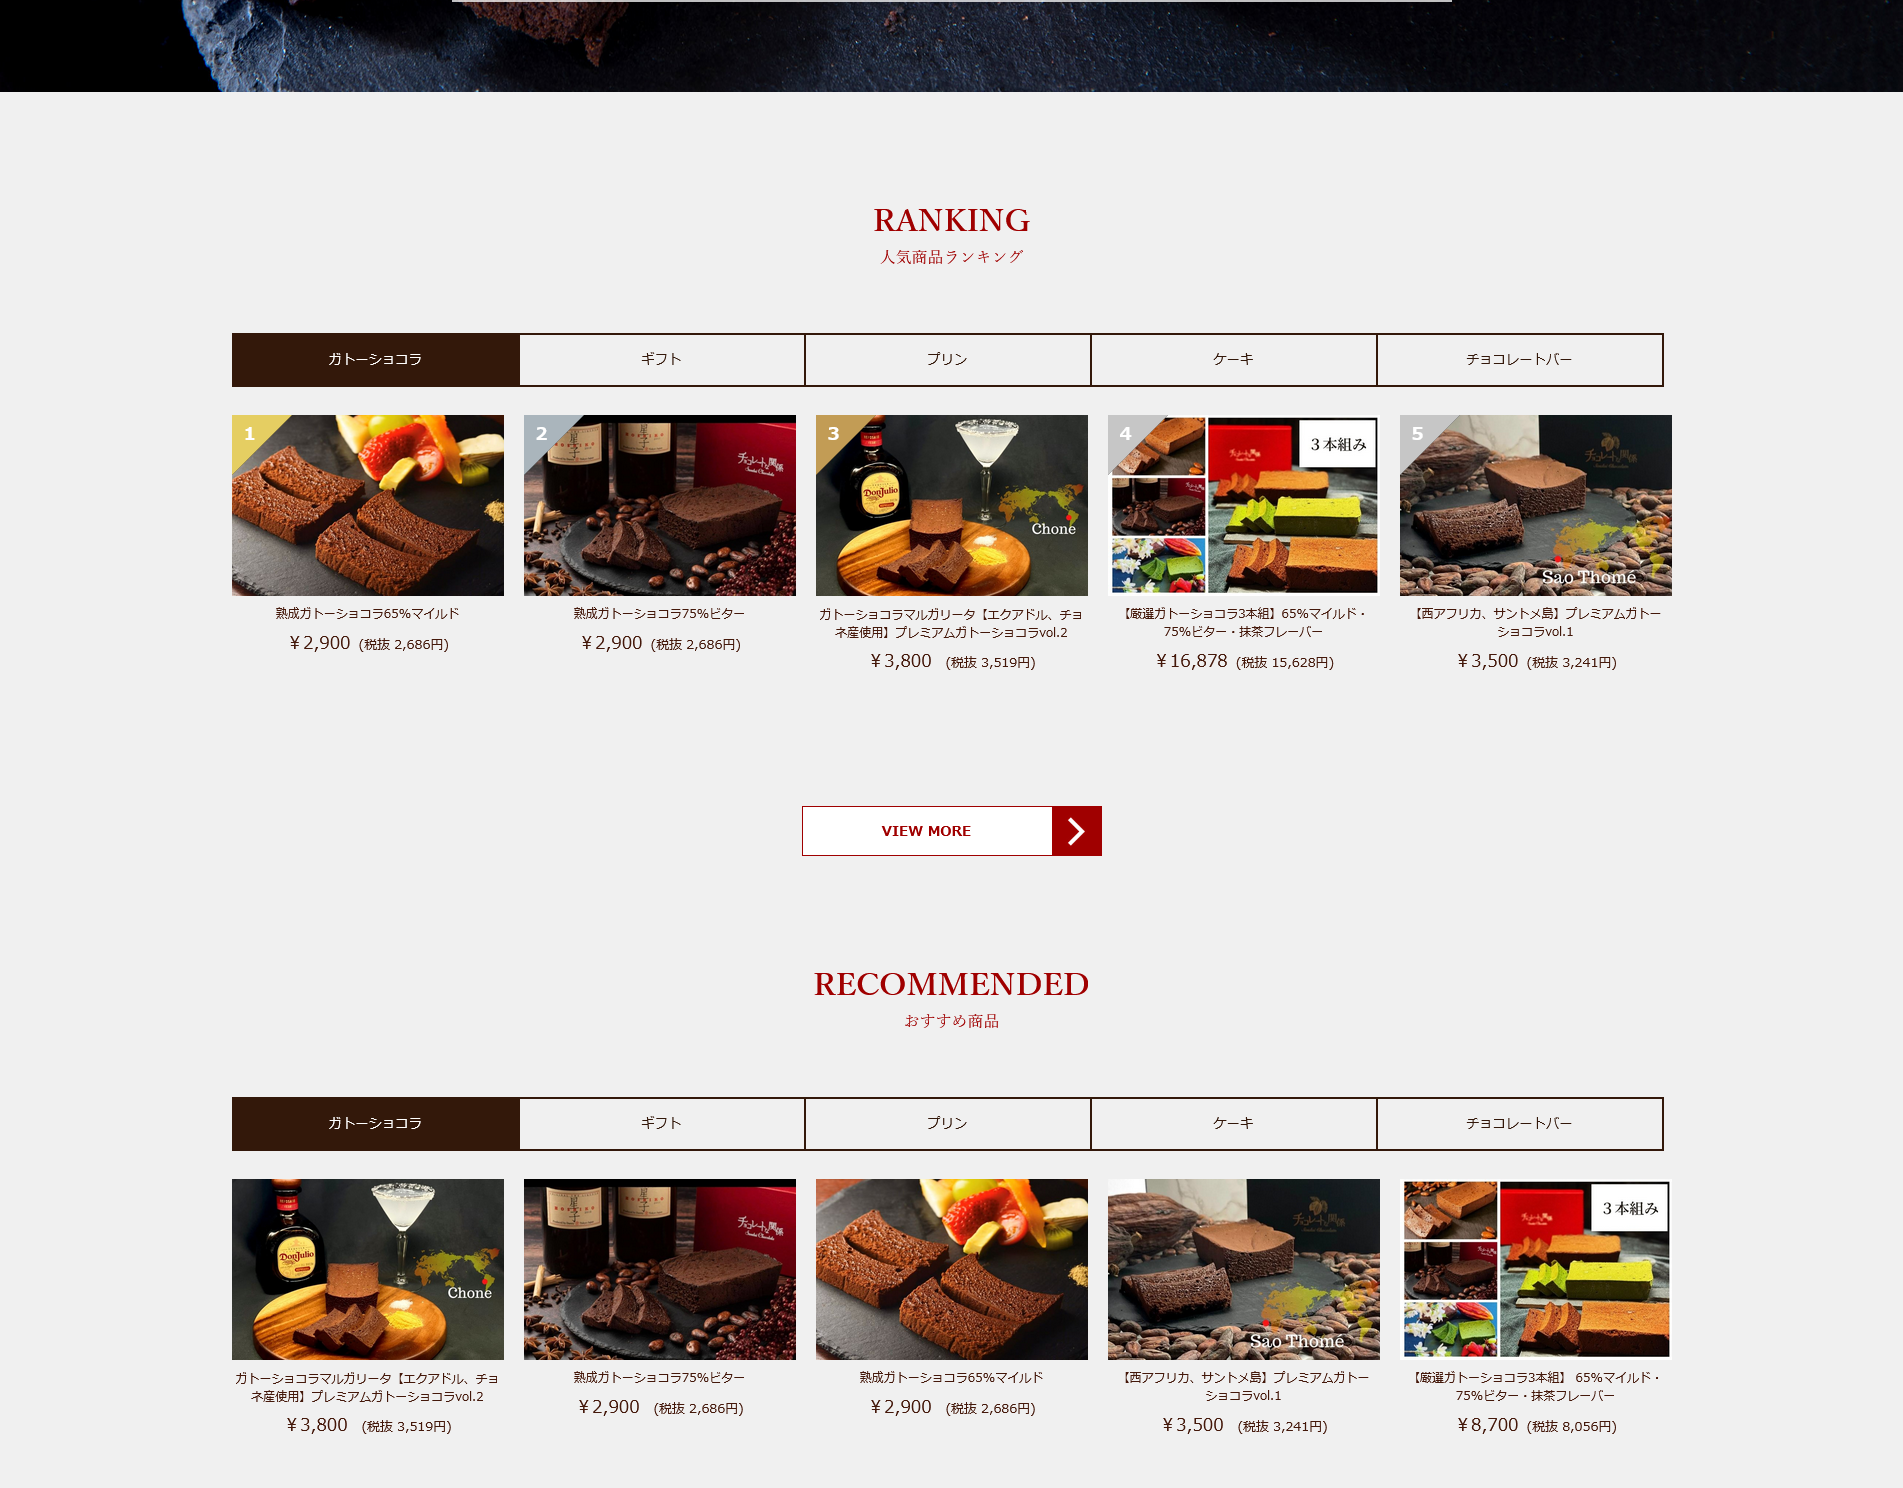Open the recommended Sao Thomé cake thumbnail
1903x1488 pixels.
1244,1269
